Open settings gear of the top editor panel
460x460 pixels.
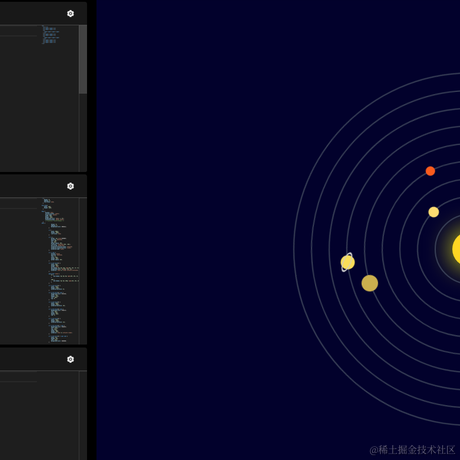[x=70, y=13]
